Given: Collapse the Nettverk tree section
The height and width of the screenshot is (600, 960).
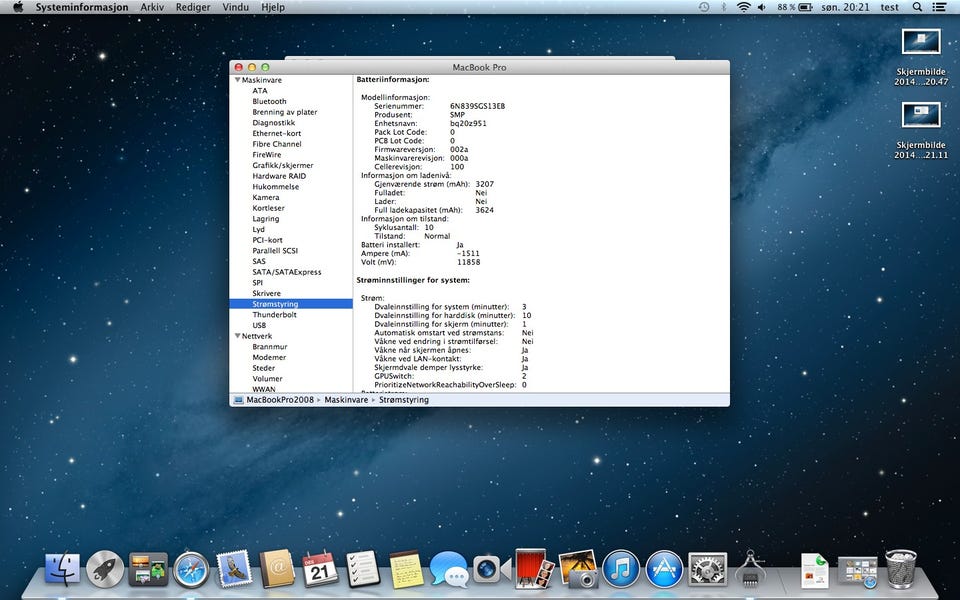Looking at the screenshot, I should (238, 336).
